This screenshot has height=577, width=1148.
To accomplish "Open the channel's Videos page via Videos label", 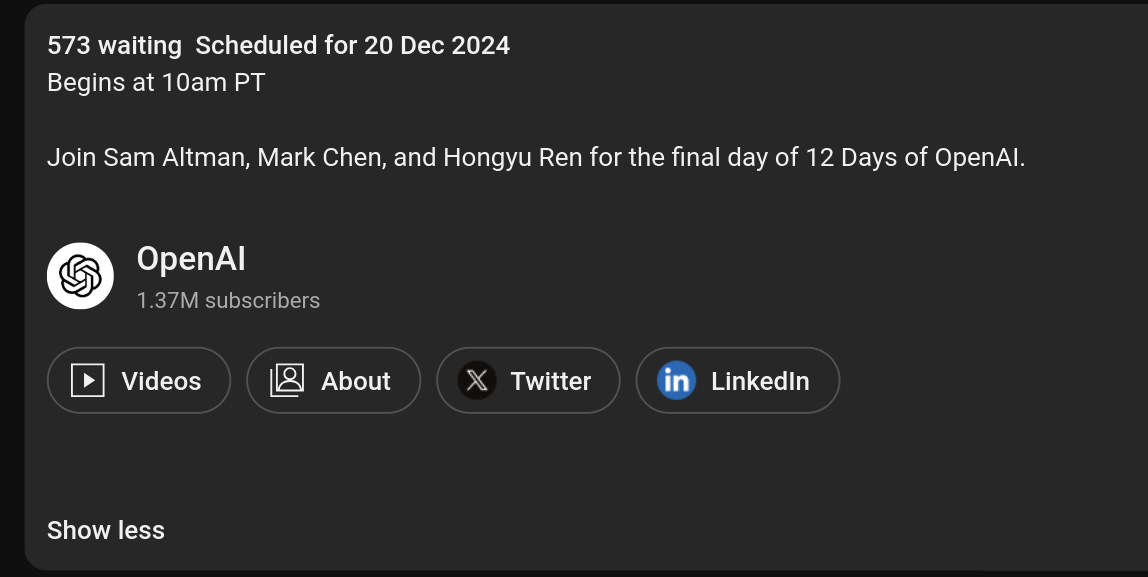I will 161,381.
